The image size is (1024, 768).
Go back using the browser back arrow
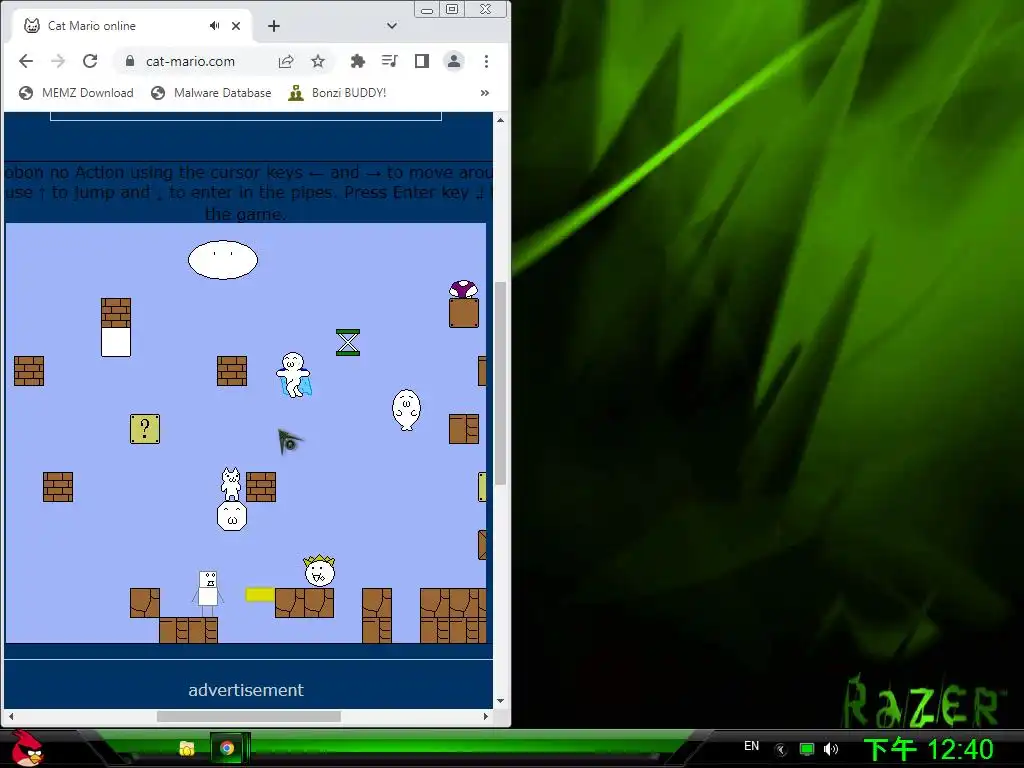click(x=25, y=61)
